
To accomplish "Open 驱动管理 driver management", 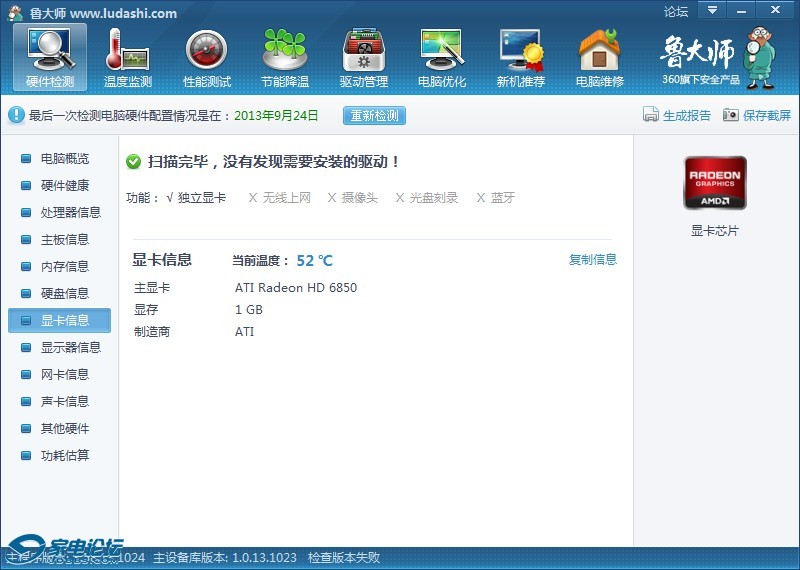I will click(x=364, y=57).
